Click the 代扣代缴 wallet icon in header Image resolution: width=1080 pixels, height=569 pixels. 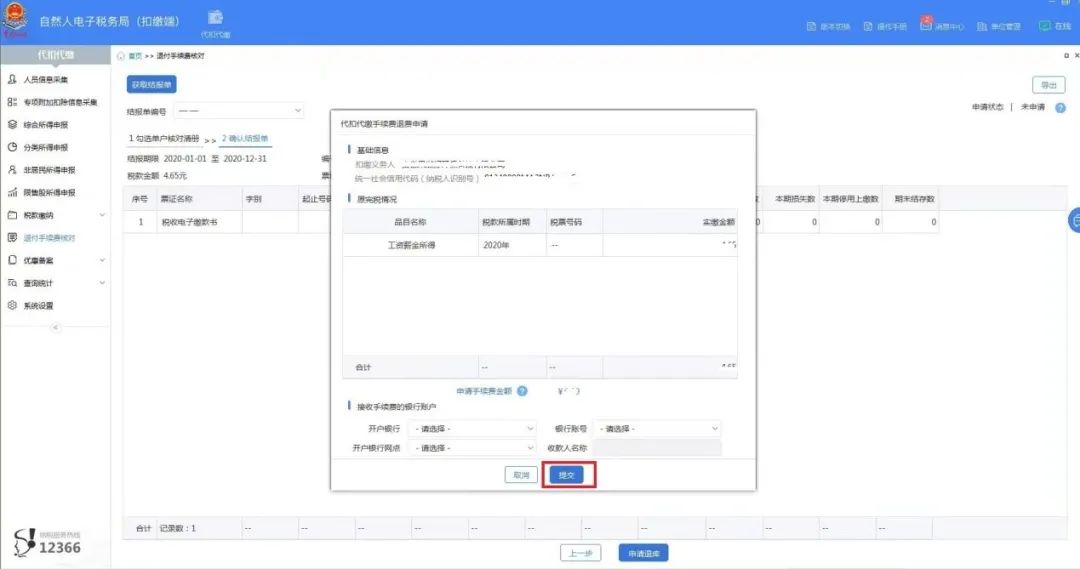[x=215, y=18]
